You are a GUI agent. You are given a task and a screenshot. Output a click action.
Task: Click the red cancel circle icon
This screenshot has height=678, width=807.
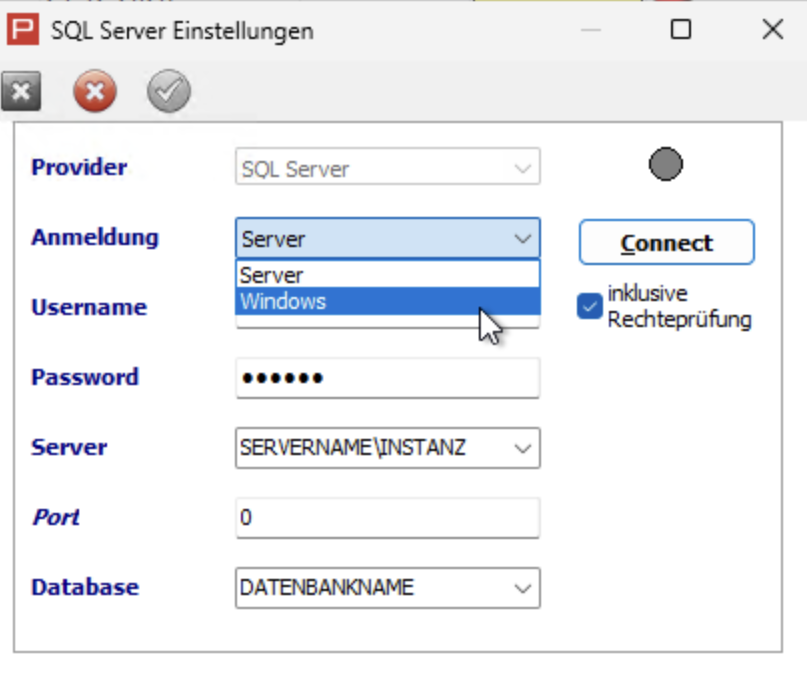[95, 91]
